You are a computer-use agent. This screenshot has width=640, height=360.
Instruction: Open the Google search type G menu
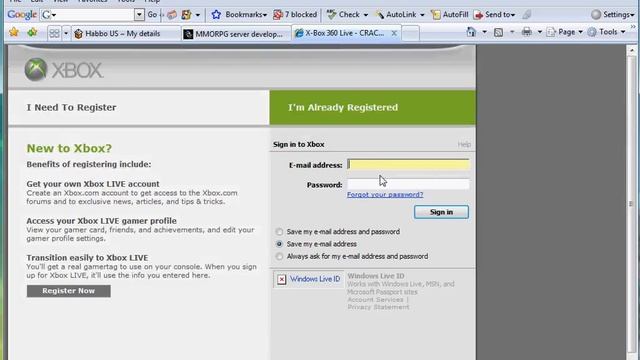(49, 15)
